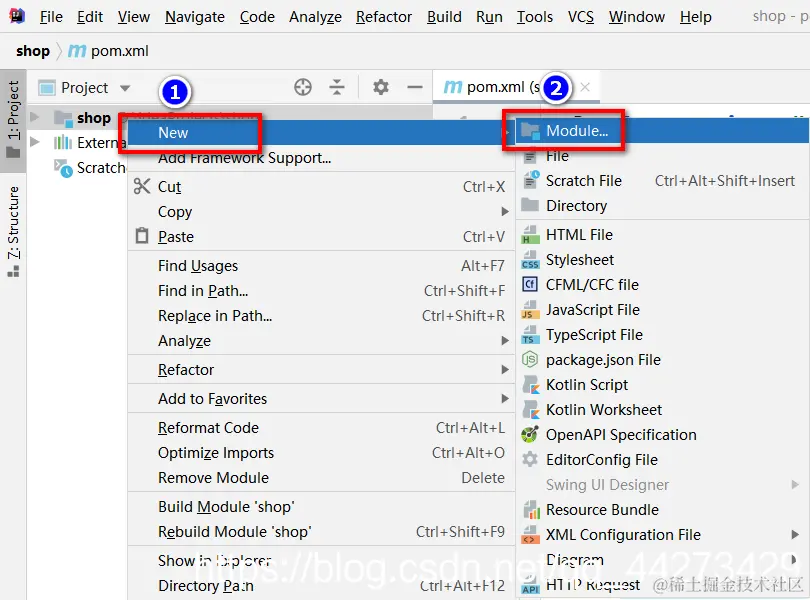Click the collapse all icon in Project panel

click(337, 87)
